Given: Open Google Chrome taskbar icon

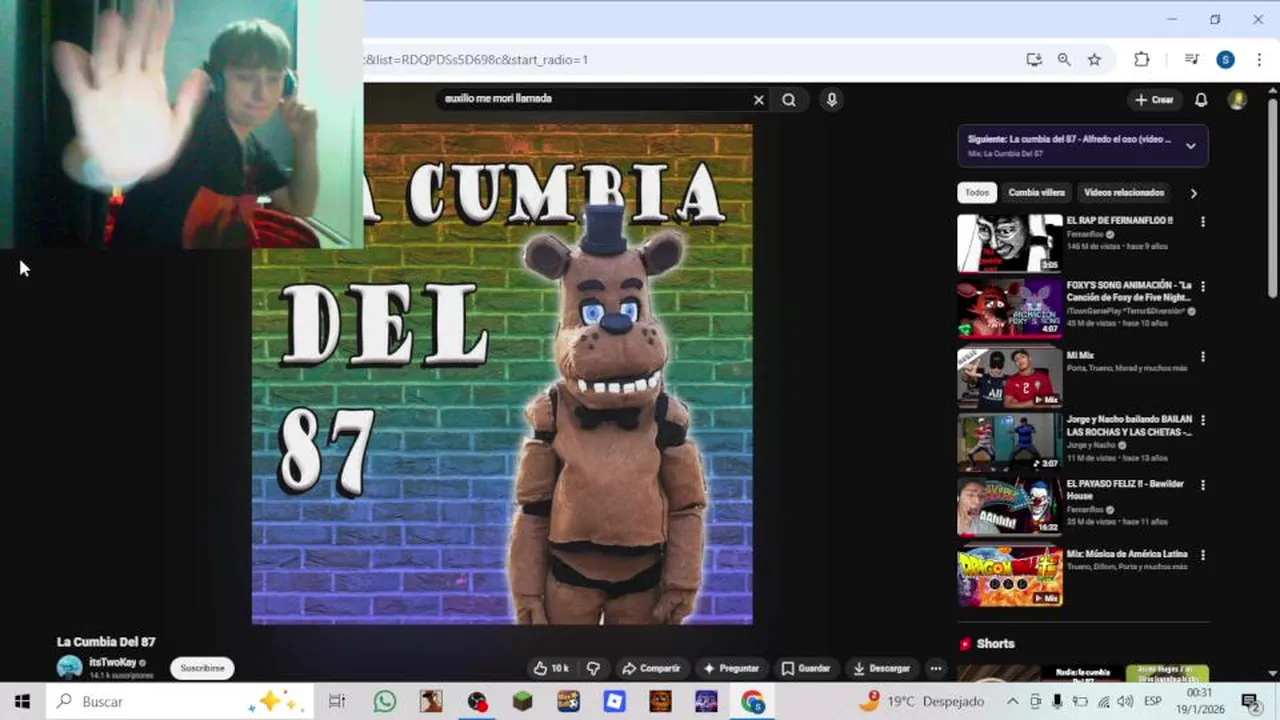Looking at the screenshot, I should tap(753, 702).
